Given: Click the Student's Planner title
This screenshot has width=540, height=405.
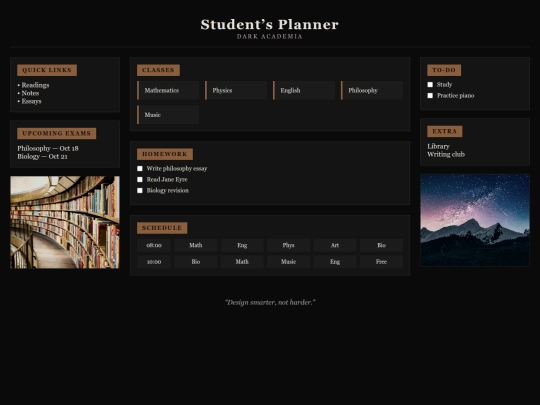Looking at the screenshot, I should click(270, 24).
